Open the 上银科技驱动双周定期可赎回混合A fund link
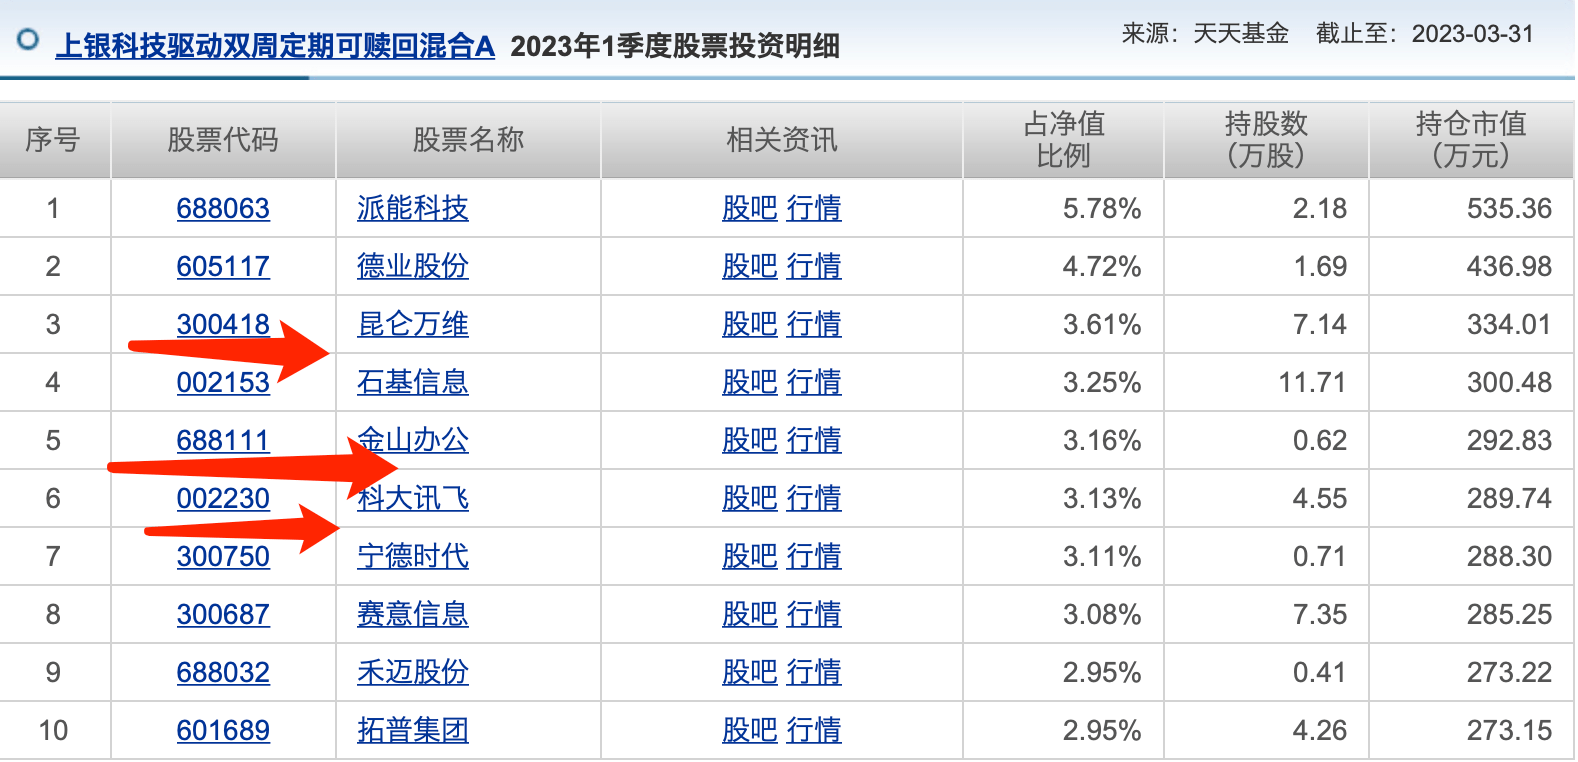Screen dimensions: 1578x762 pyautogui.click(x=275, y=46)
